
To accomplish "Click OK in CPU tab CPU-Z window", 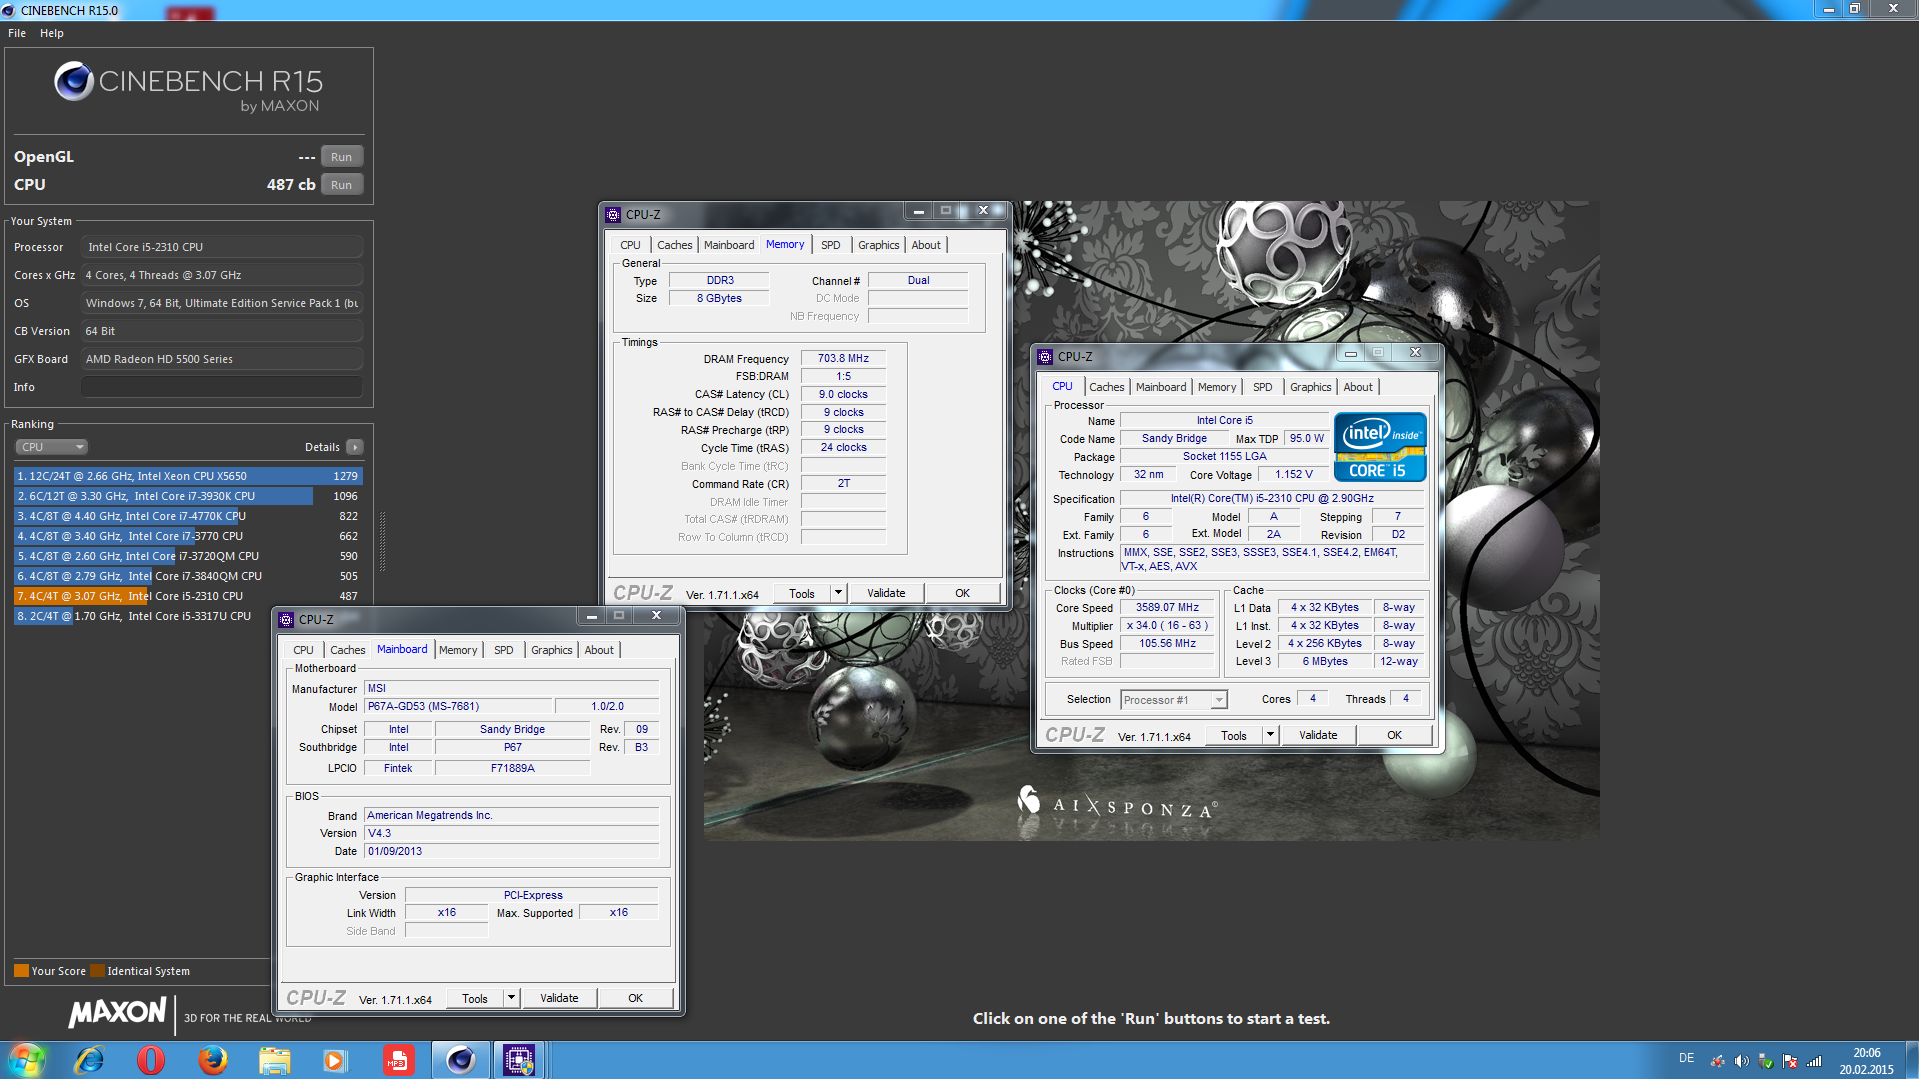I will coord(1394,735).
